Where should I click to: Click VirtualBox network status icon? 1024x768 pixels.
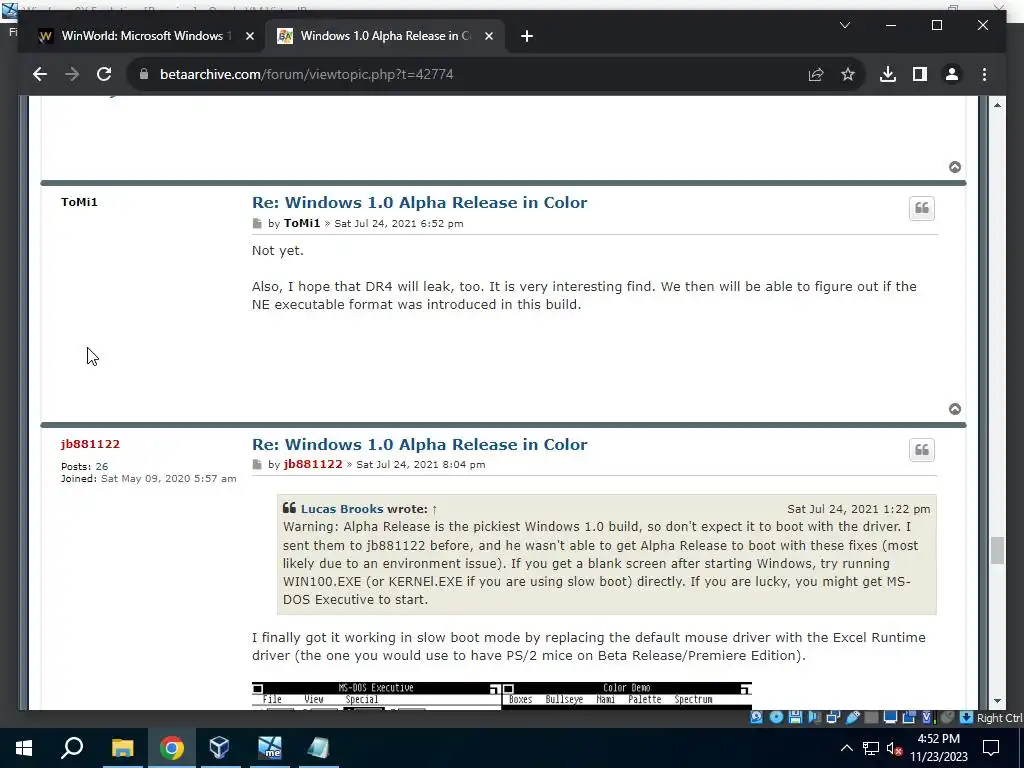pyautogui.click(x=833, y=717)
